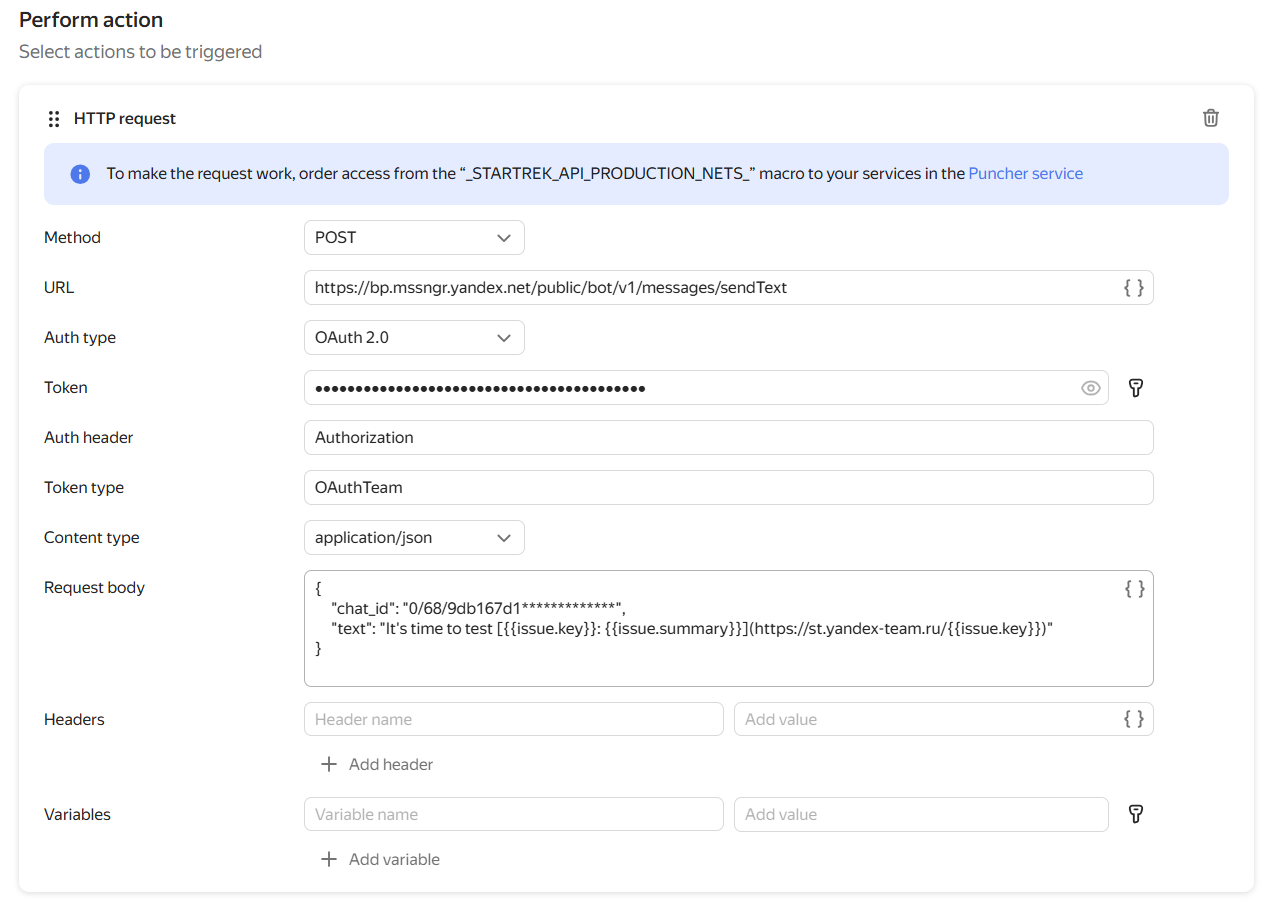The image size is (1265, 903).
Task: Focus the Header name input
Action: [x=514, y=719]
